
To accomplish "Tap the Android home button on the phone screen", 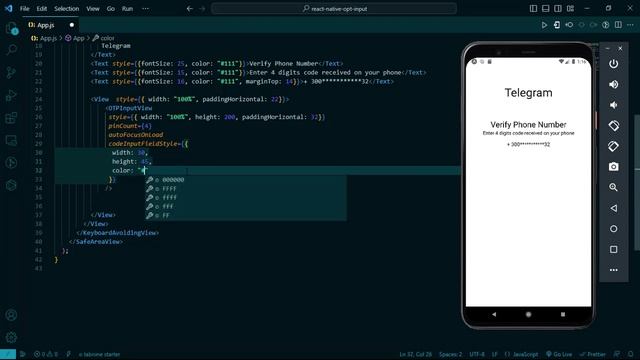I will click(529, 314).
